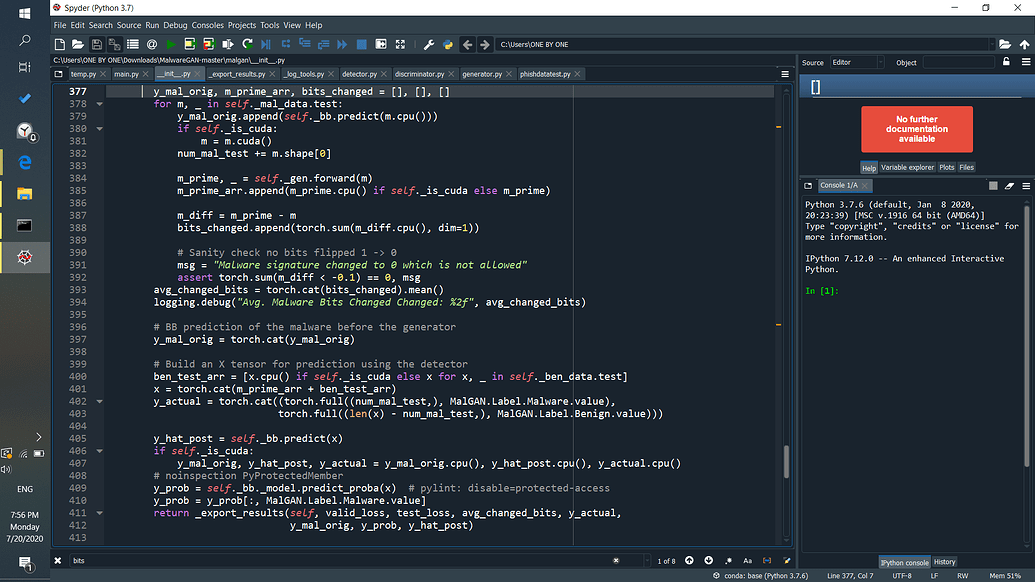
Task: Enable regular expression search in find bar
Action: point(728,560)
